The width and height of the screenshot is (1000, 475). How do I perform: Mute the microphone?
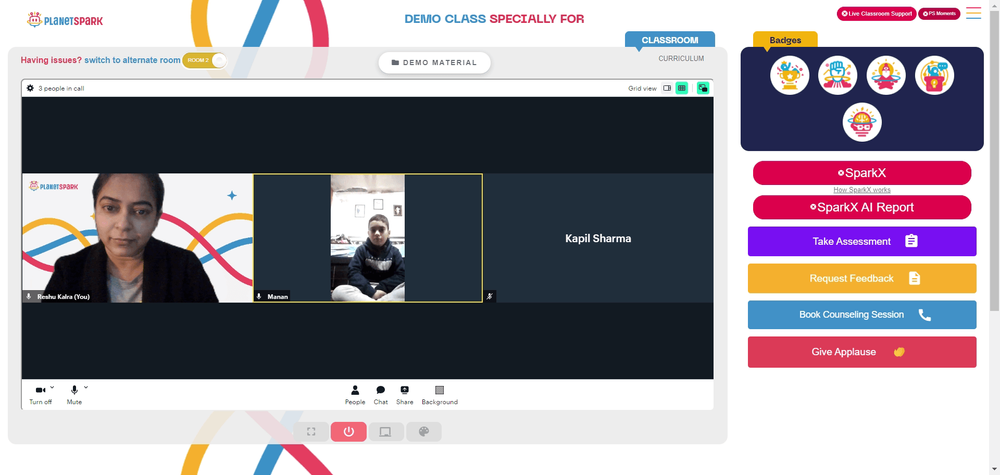coord(74,395)
